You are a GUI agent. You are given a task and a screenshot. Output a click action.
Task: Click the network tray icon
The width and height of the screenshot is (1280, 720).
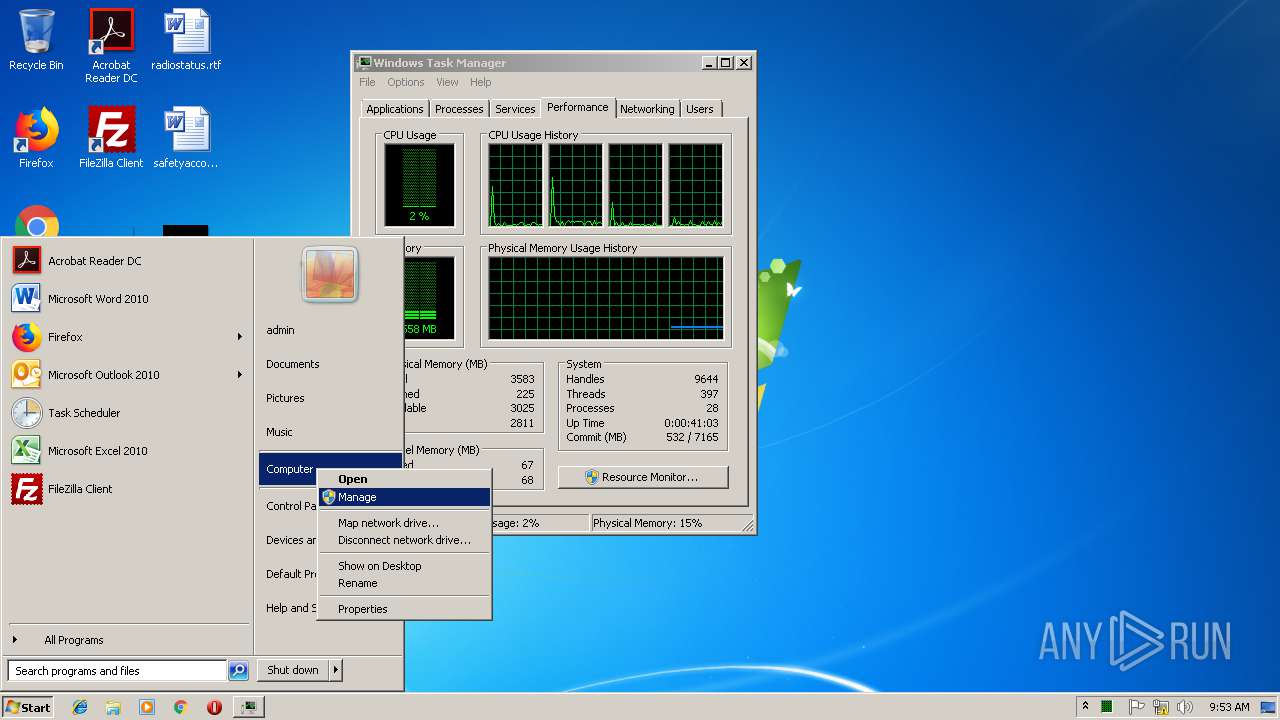click(x=1161, y=707)
